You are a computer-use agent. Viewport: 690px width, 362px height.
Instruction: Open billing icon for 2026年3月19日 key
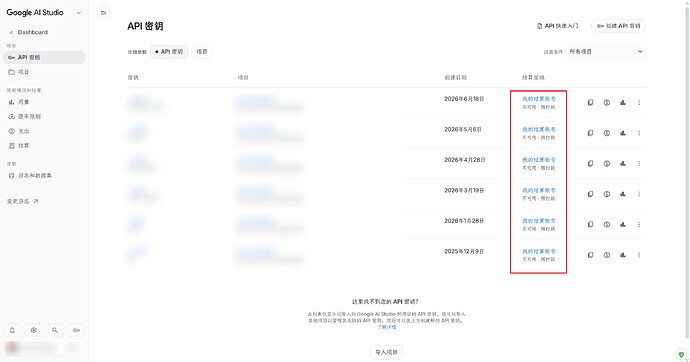coord(606,194)
